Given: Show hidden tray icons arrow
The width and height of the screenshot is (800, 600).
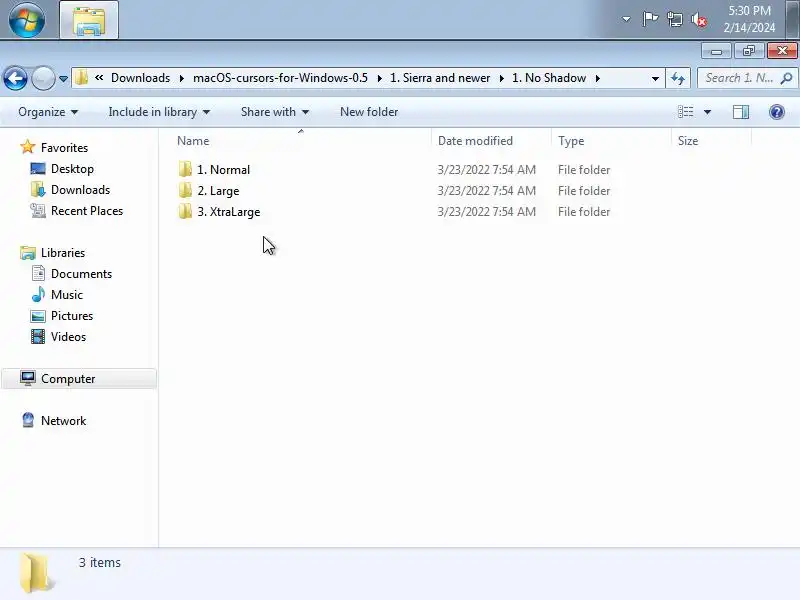Looking at the screenshot, I should pos(626,19).
